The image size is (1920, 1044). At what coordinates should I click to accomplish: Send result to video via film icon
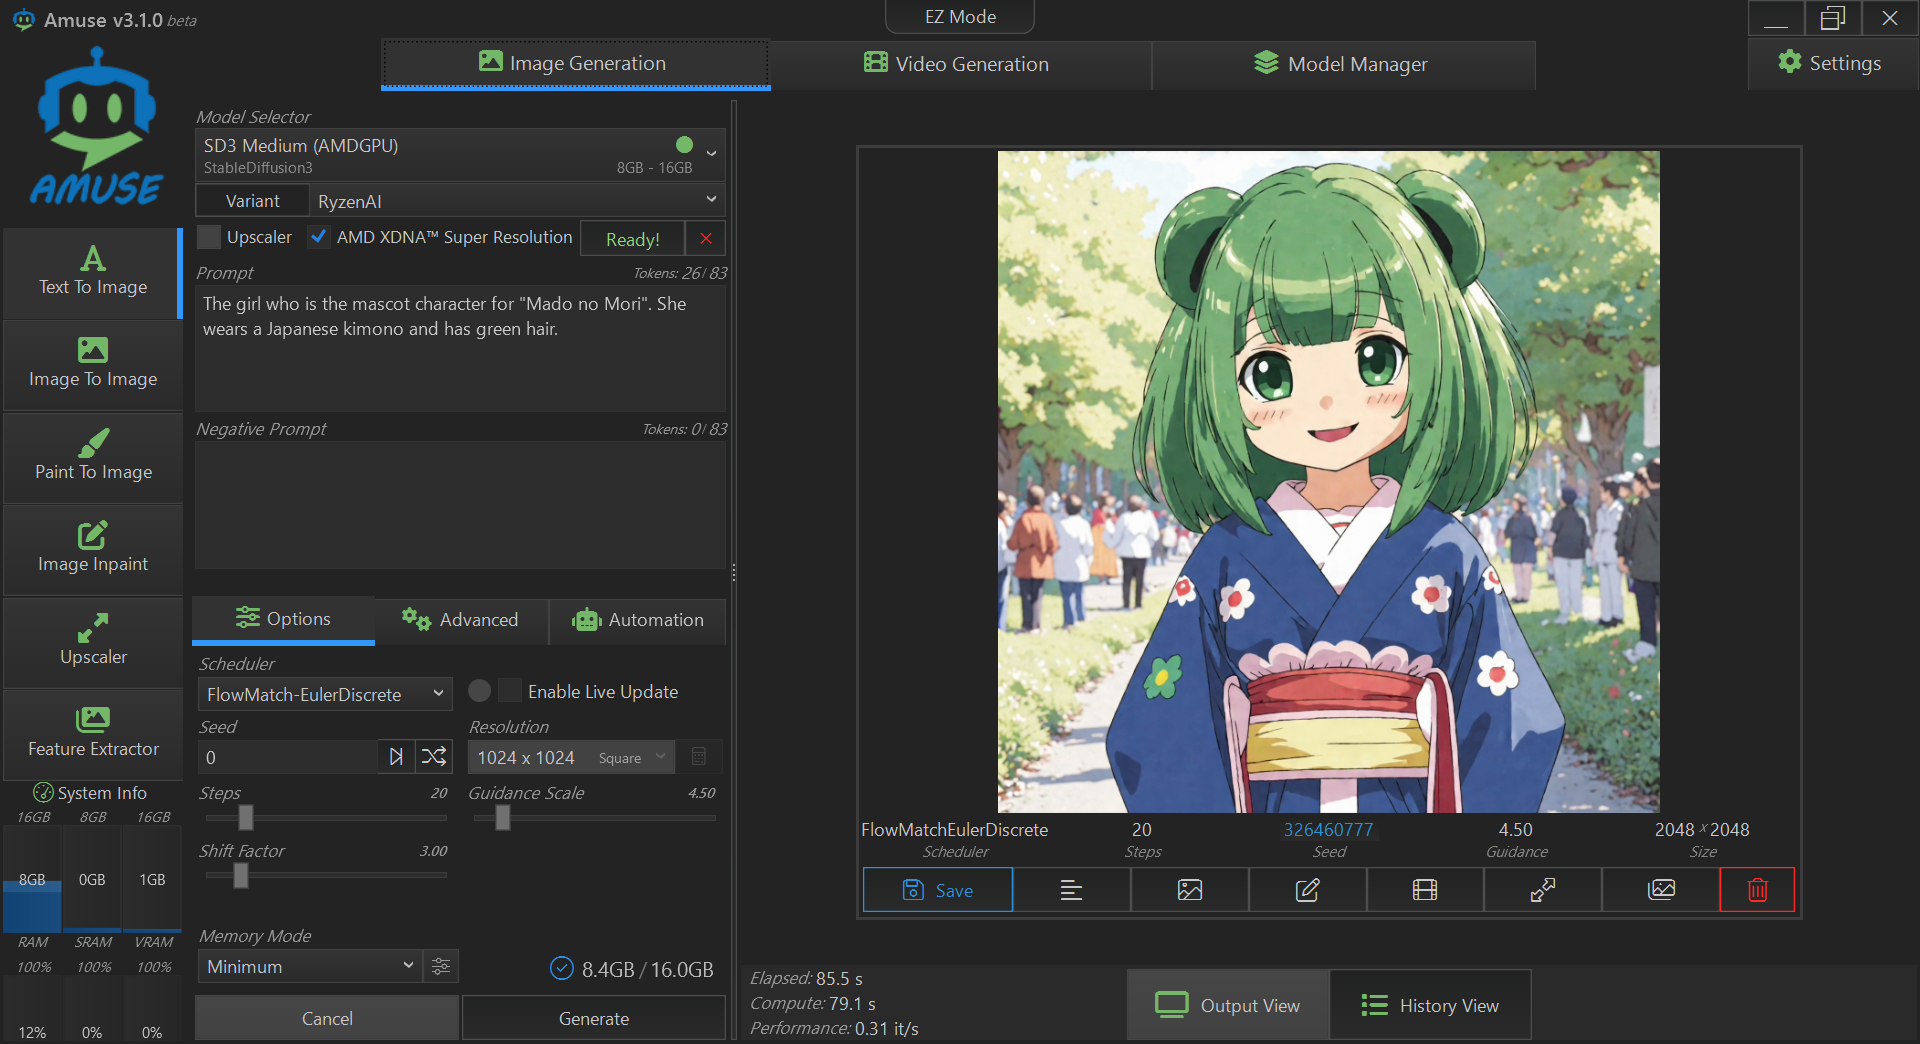click(x=1425, y=890)
